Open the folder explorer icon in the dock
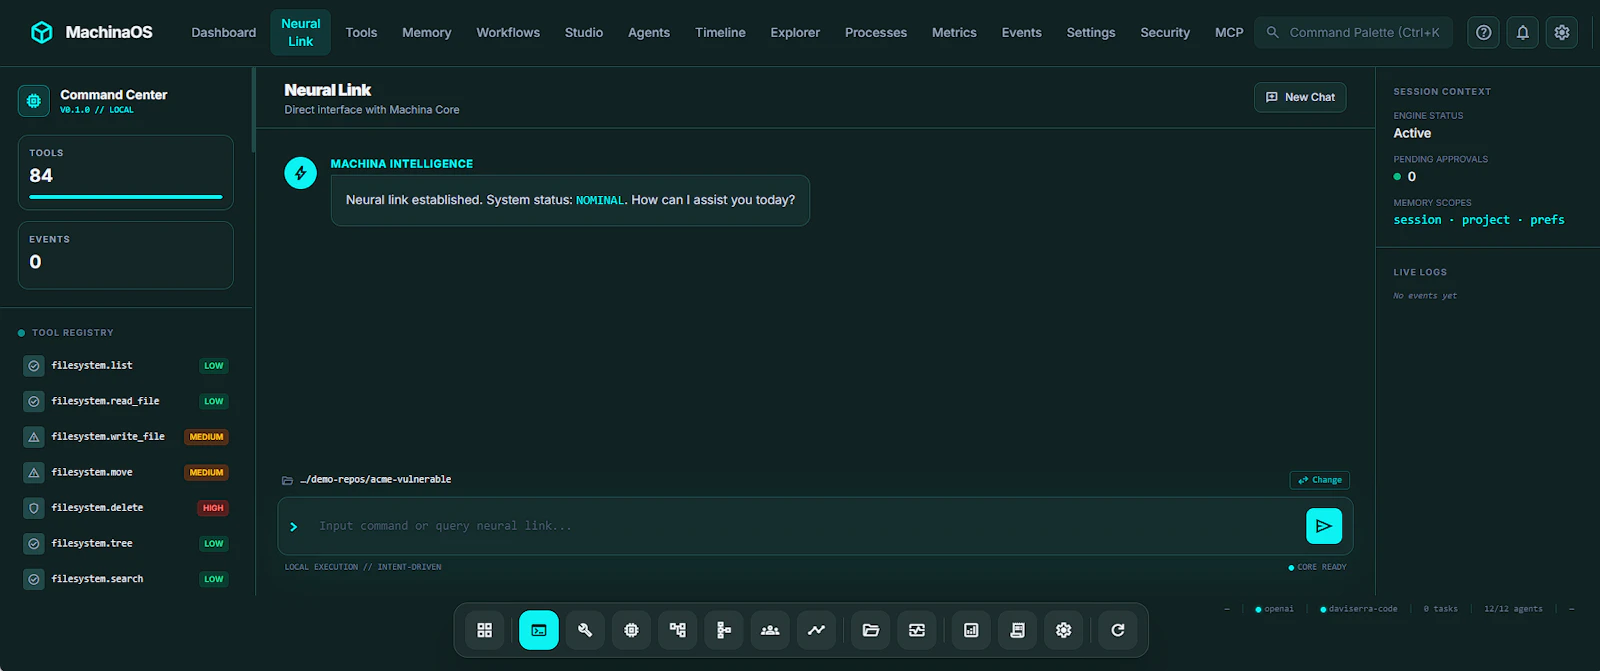 (x=871, y=630)
